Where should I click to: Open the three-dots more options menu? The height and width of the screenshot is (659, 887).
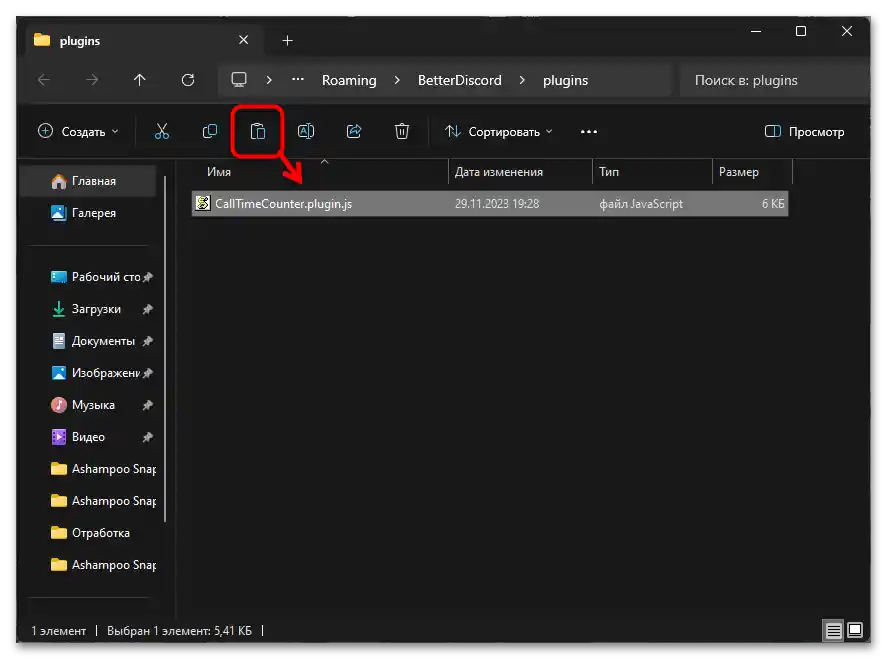coord(589,131)
